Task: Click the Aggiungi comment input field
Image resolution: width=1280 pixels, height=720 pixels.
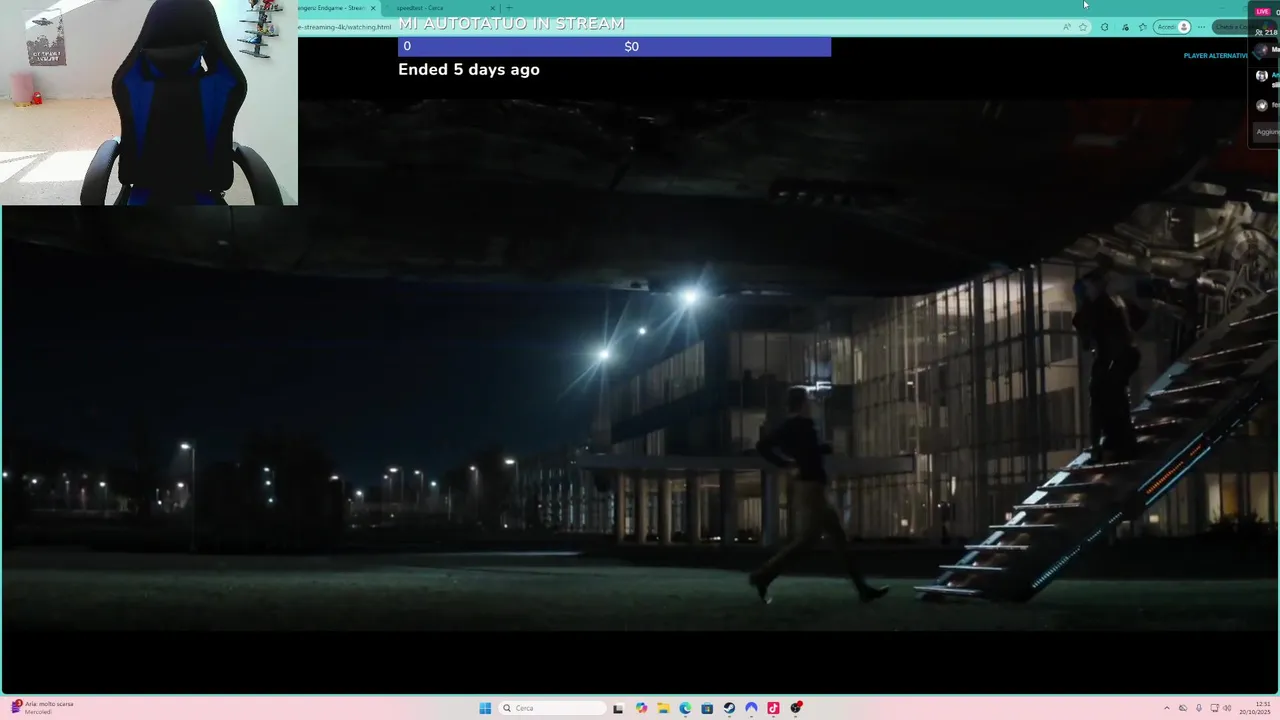Action: tap(1267, 132)
